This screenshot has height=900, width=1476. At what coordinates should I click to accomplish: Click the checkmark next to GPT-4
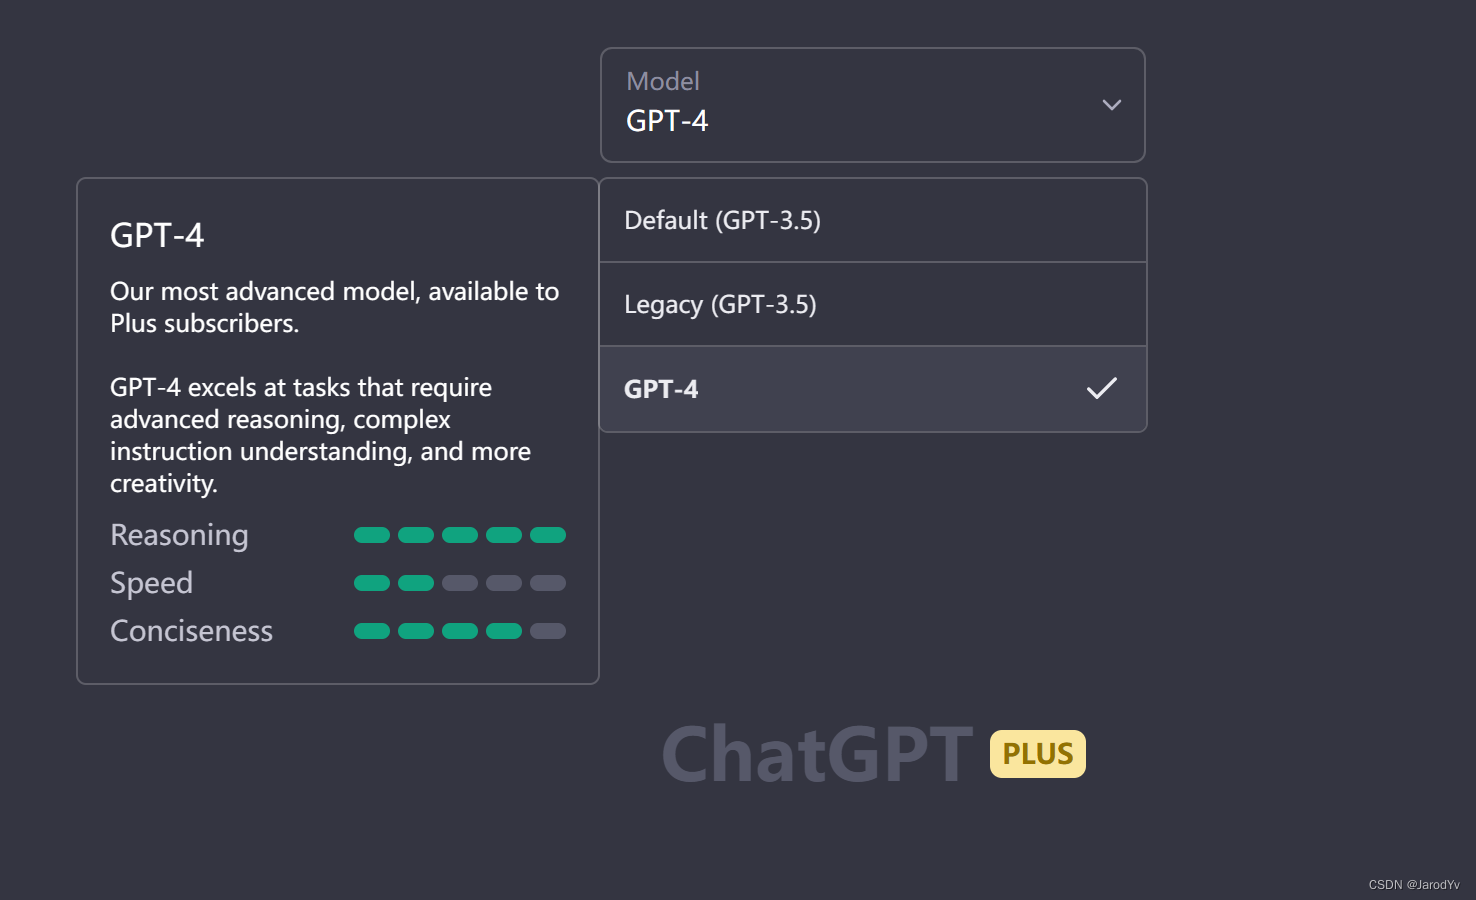(1101, 388)
